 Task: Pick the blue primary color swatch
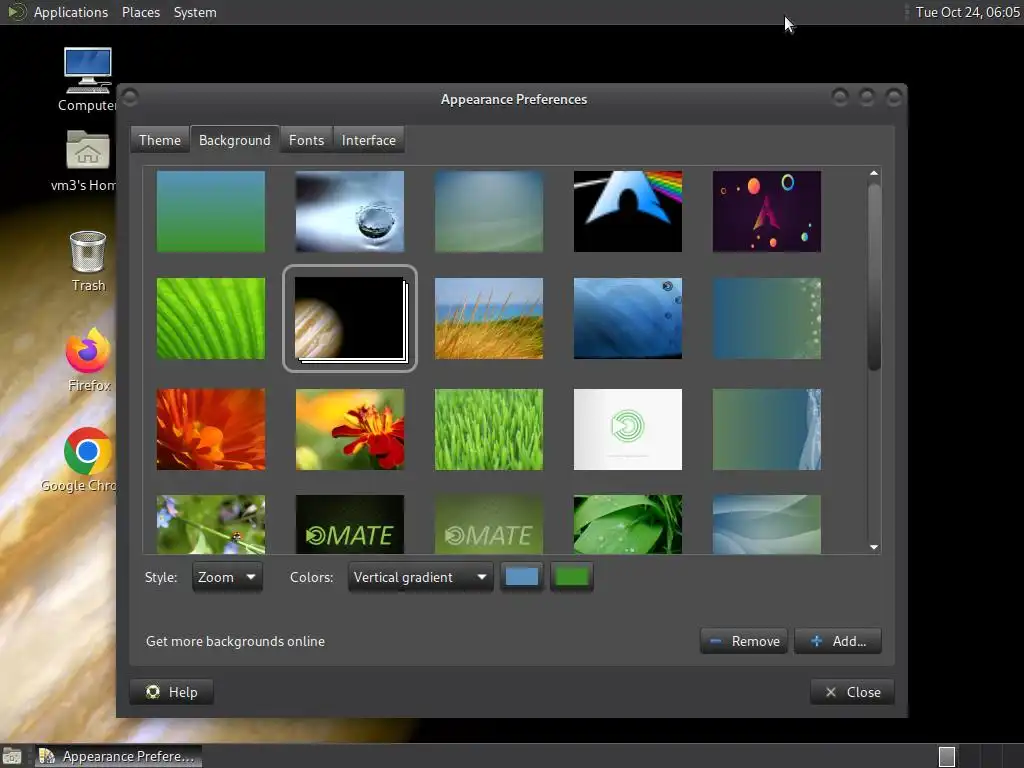[522, 577]
